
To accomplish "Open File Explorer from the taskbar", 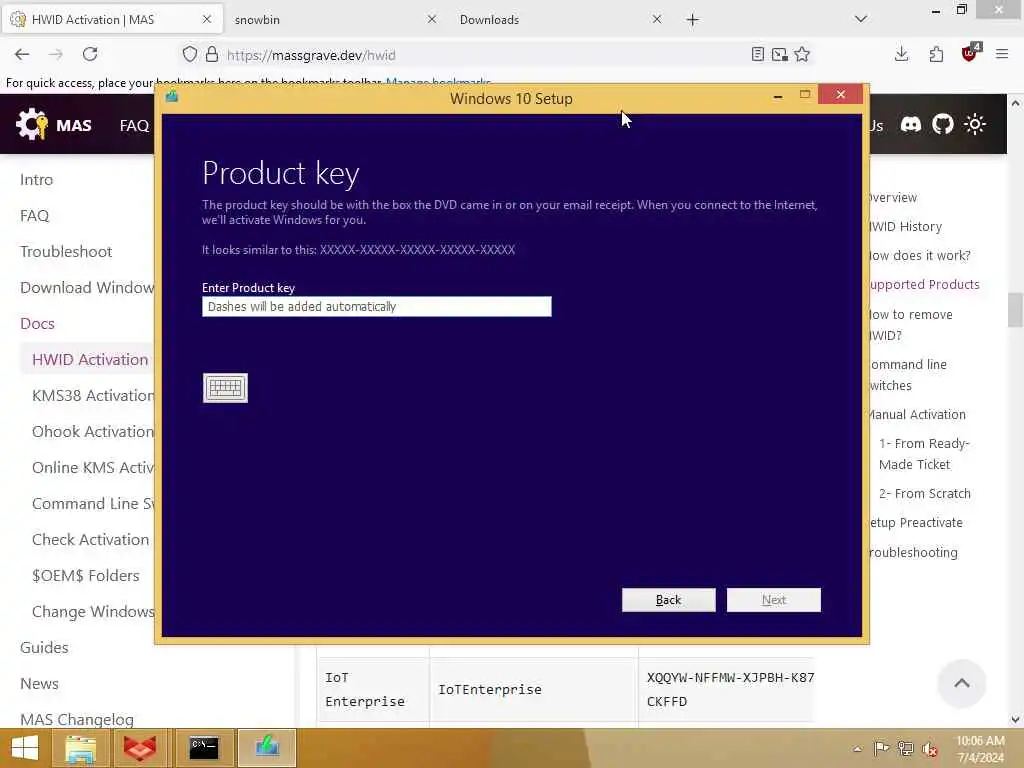I will click(x=80, y=748).
